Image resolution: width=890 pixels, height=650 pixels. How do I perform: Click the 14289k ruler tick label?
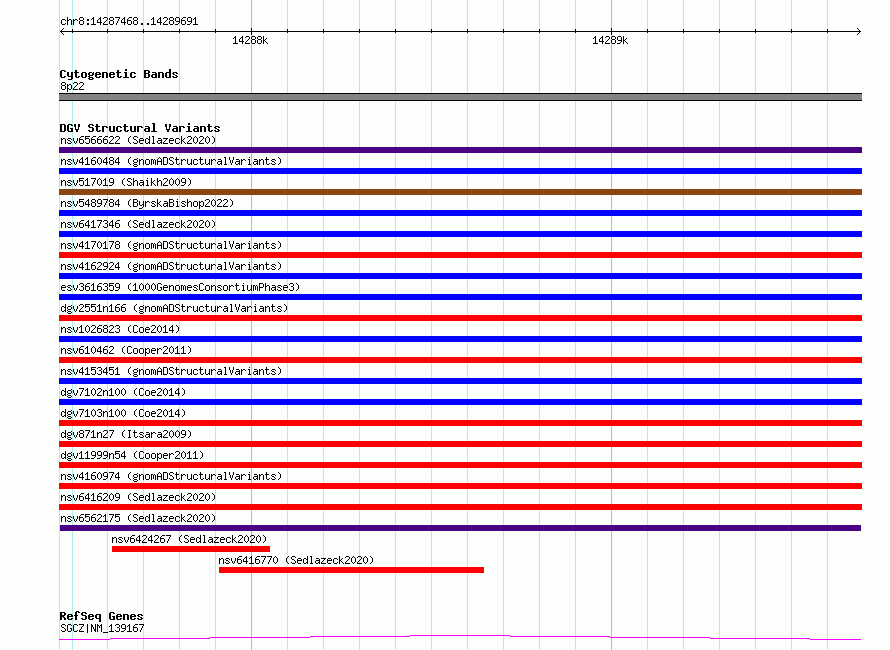[x=610, y=40]
